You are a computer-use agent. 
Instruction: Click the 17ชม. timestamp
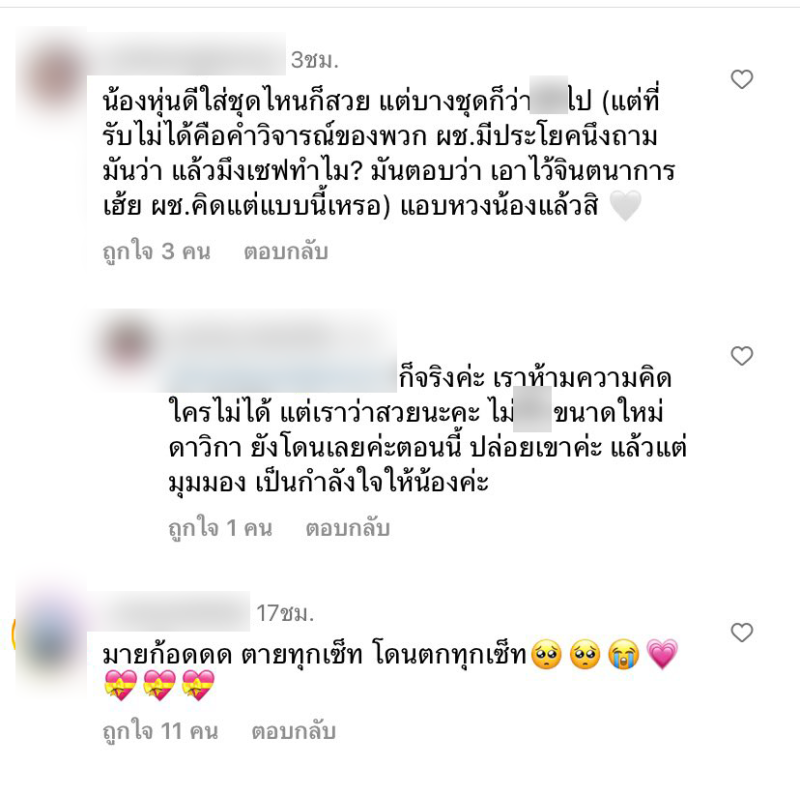[x=285, y=612]
